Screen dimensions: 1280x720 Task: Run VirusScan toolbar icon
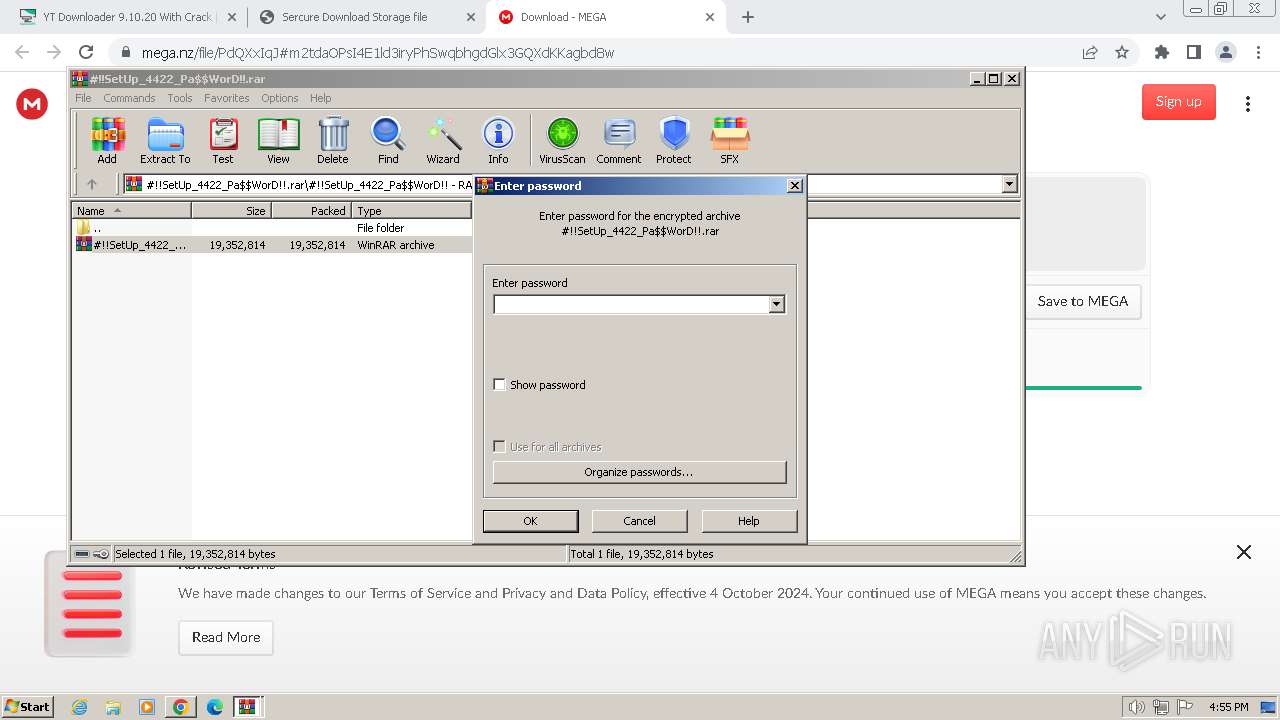tap(562, 140)
